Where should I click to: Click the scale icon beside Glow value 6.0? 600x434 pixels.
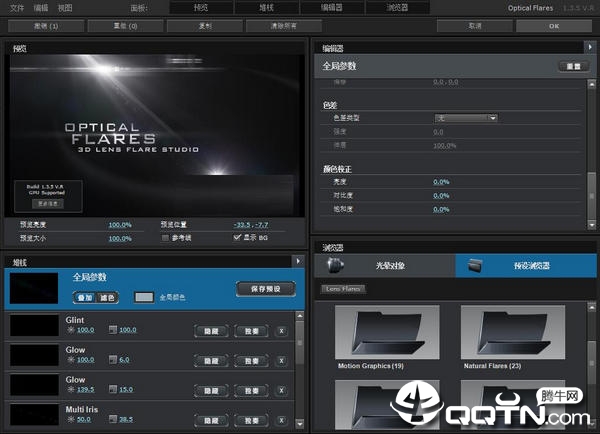click(112, 359)
